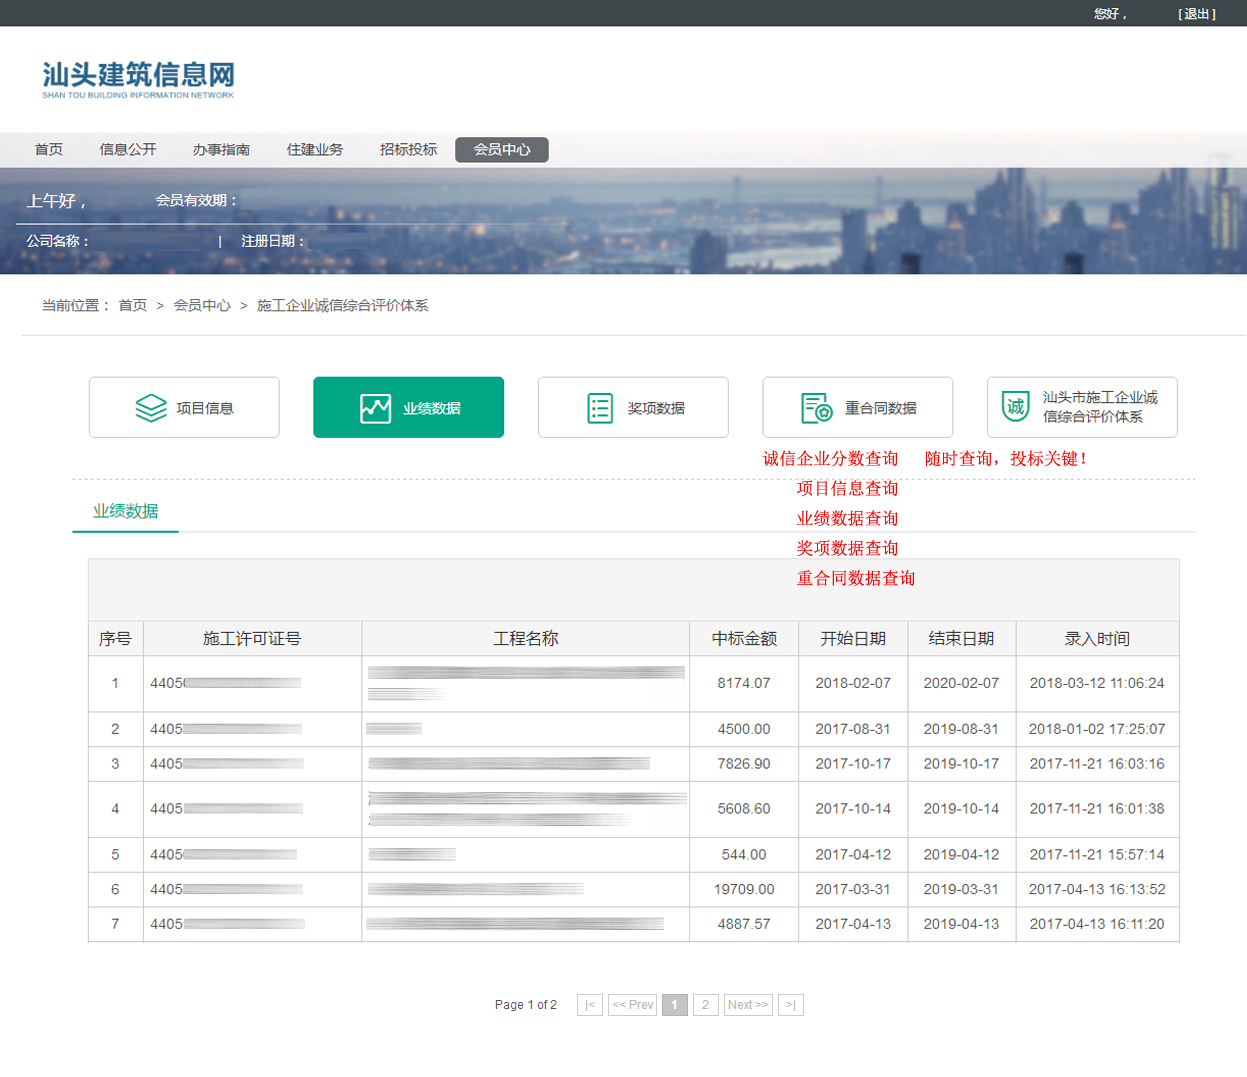This screenshot has width=1247, height=1077.
Task: Open the 住建业务 navigation menu
Action: coord(313,149)
